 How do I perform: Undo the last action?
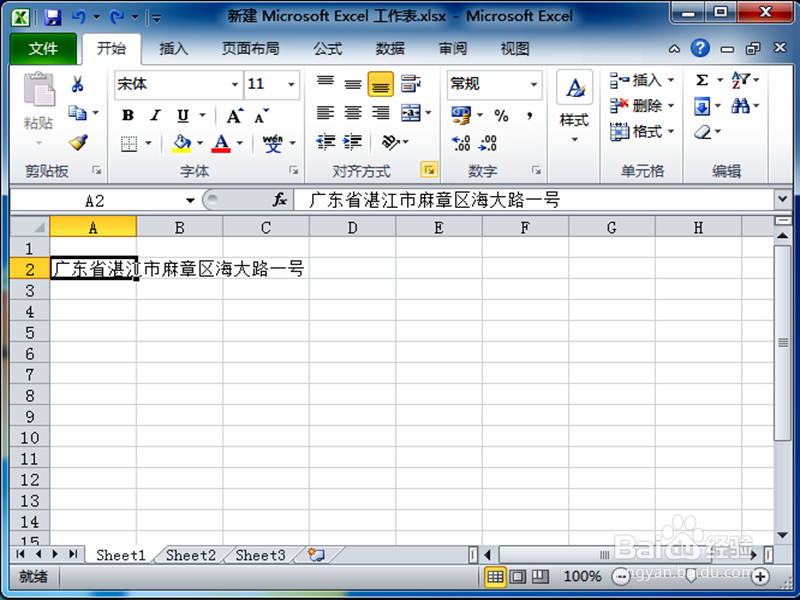pos(79,17)
